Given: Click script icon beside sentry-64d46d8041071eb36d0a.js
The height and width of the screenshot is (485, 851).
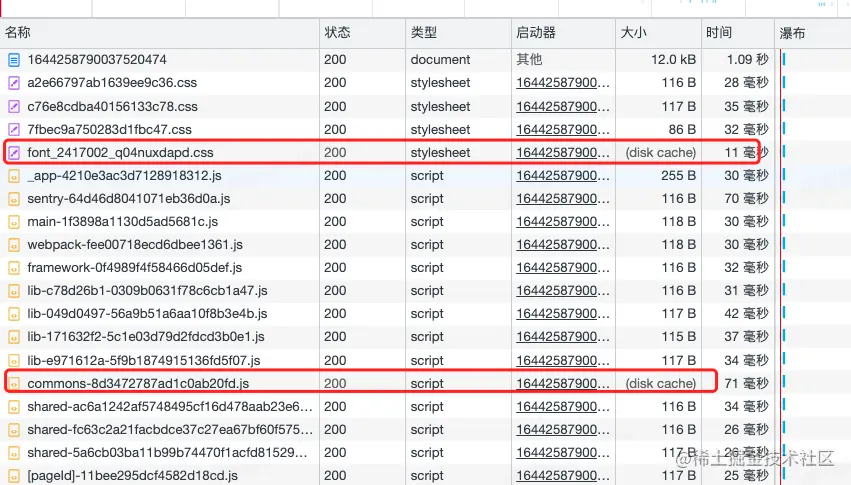Looking at the screenshot, I should 14,199.
